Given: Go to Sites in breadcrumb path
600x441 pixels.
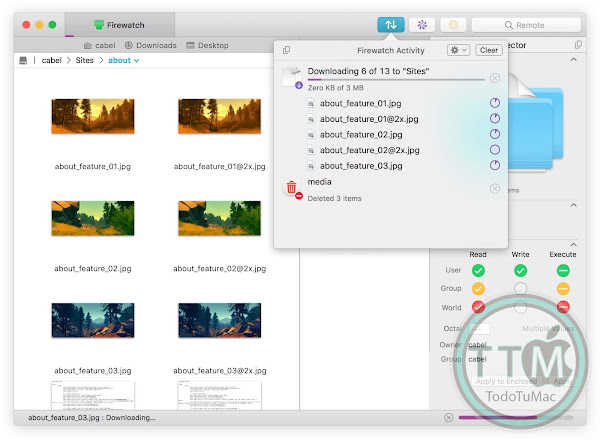Looking at the screenshot, I should [x=85, y=60].
